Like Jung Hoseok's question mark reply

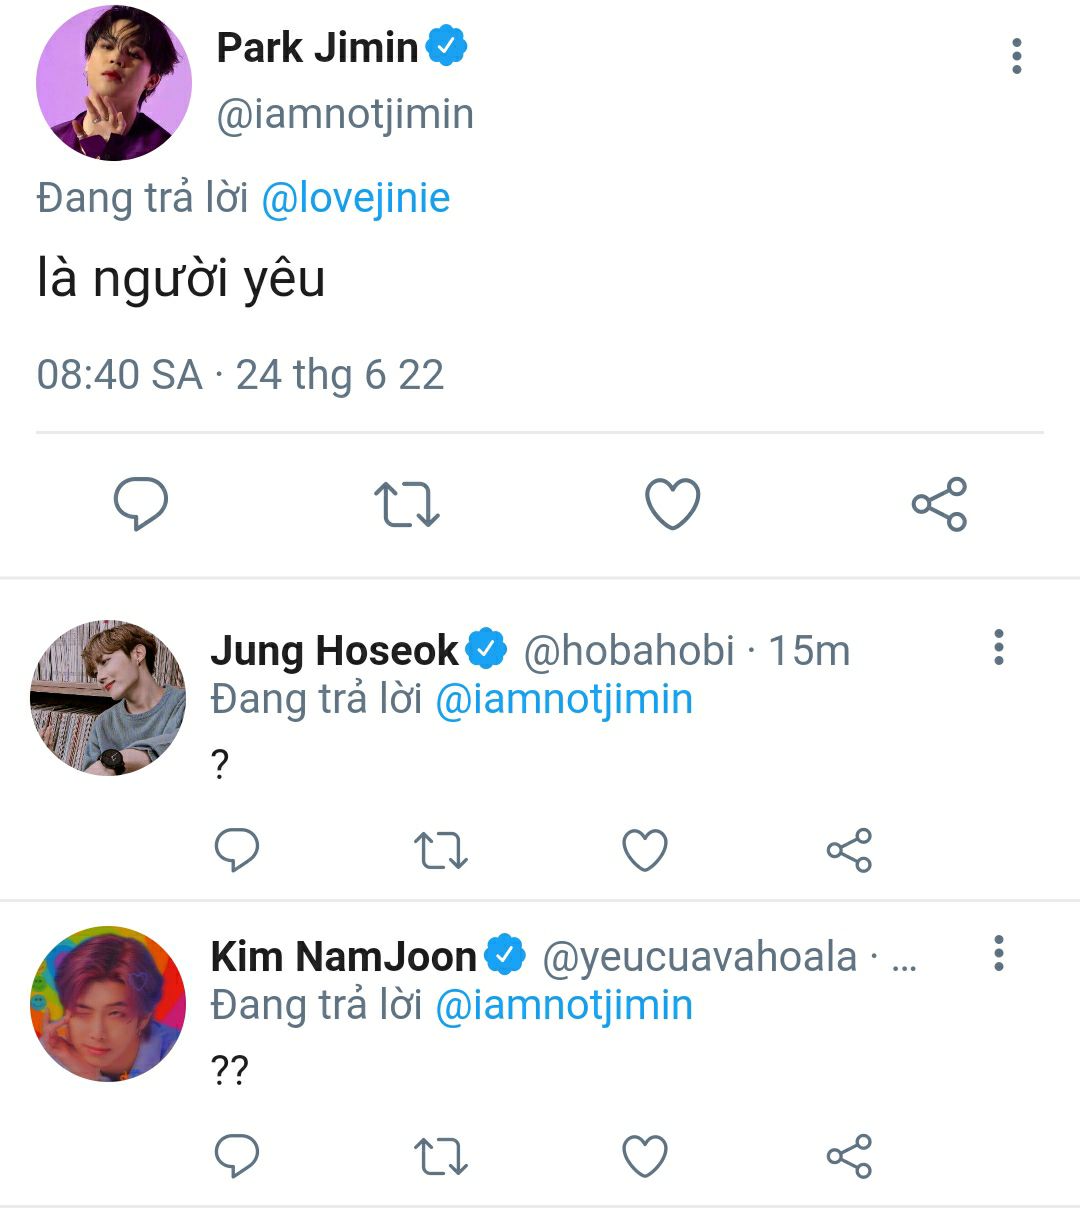pos(645,851)
